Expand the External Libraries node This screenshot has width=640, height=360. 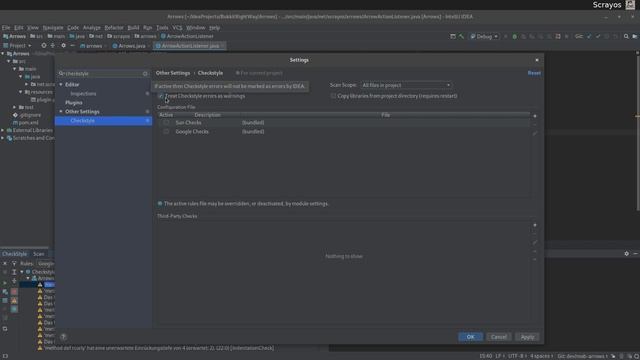pos(3,130)
